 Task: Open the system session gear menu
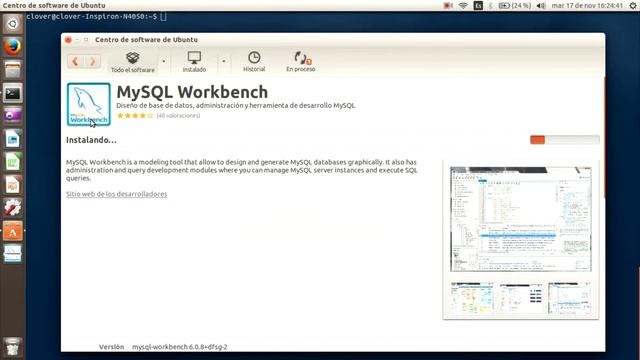coord(633,5)
